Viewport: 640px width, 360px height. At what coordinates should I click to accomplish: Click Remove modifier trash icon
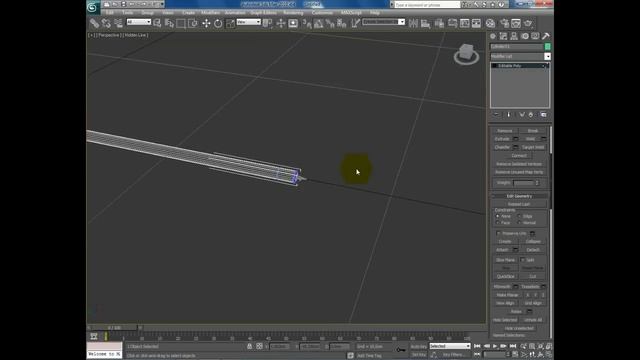pyautogui.click(x=531, y=115)
